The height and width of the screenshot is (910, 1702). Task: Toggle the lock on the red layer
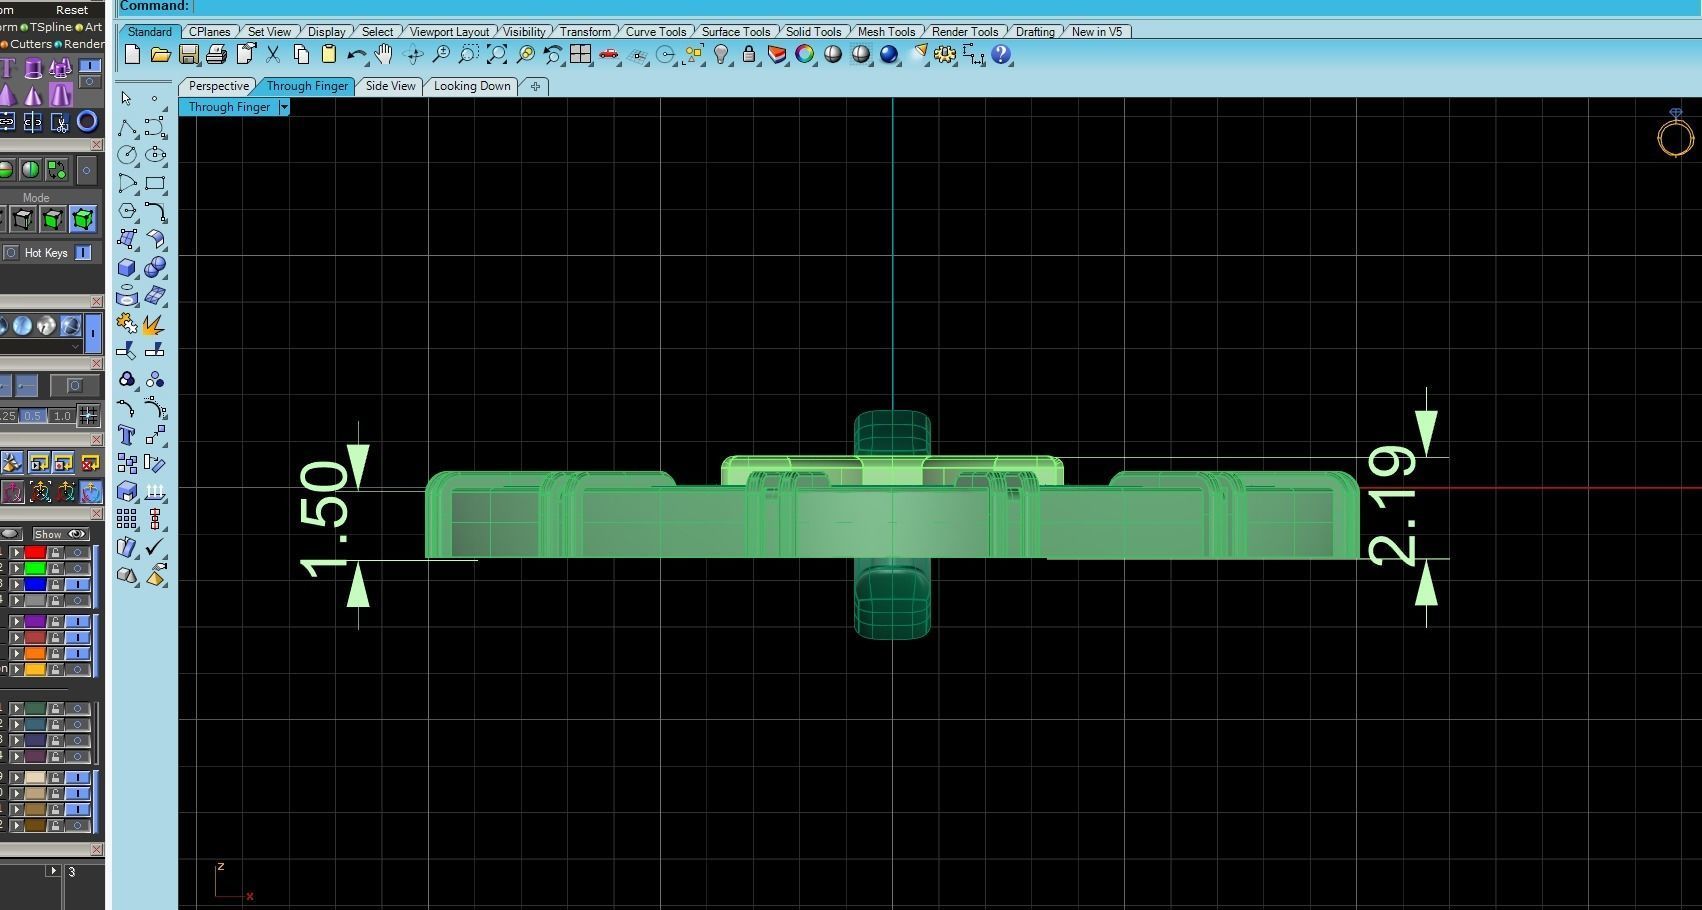56,552
